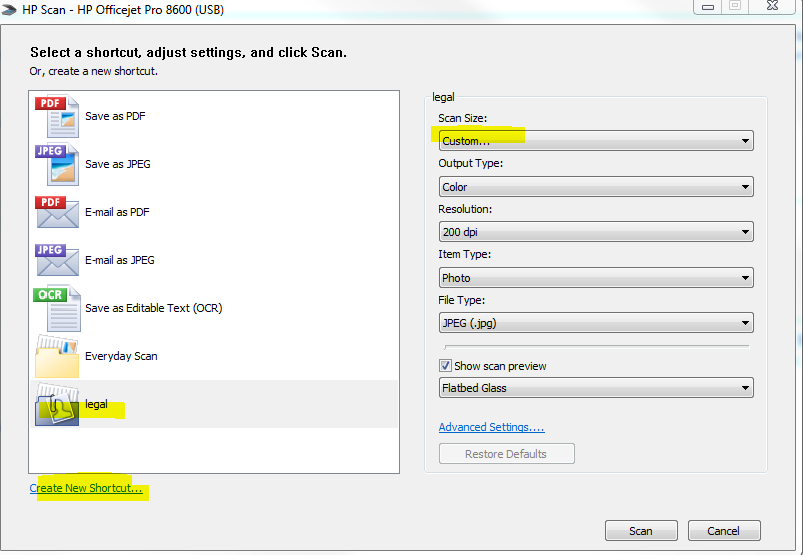Select the legal shortcut icon
The height and width of the screenshot is (555, 803).
56,404
